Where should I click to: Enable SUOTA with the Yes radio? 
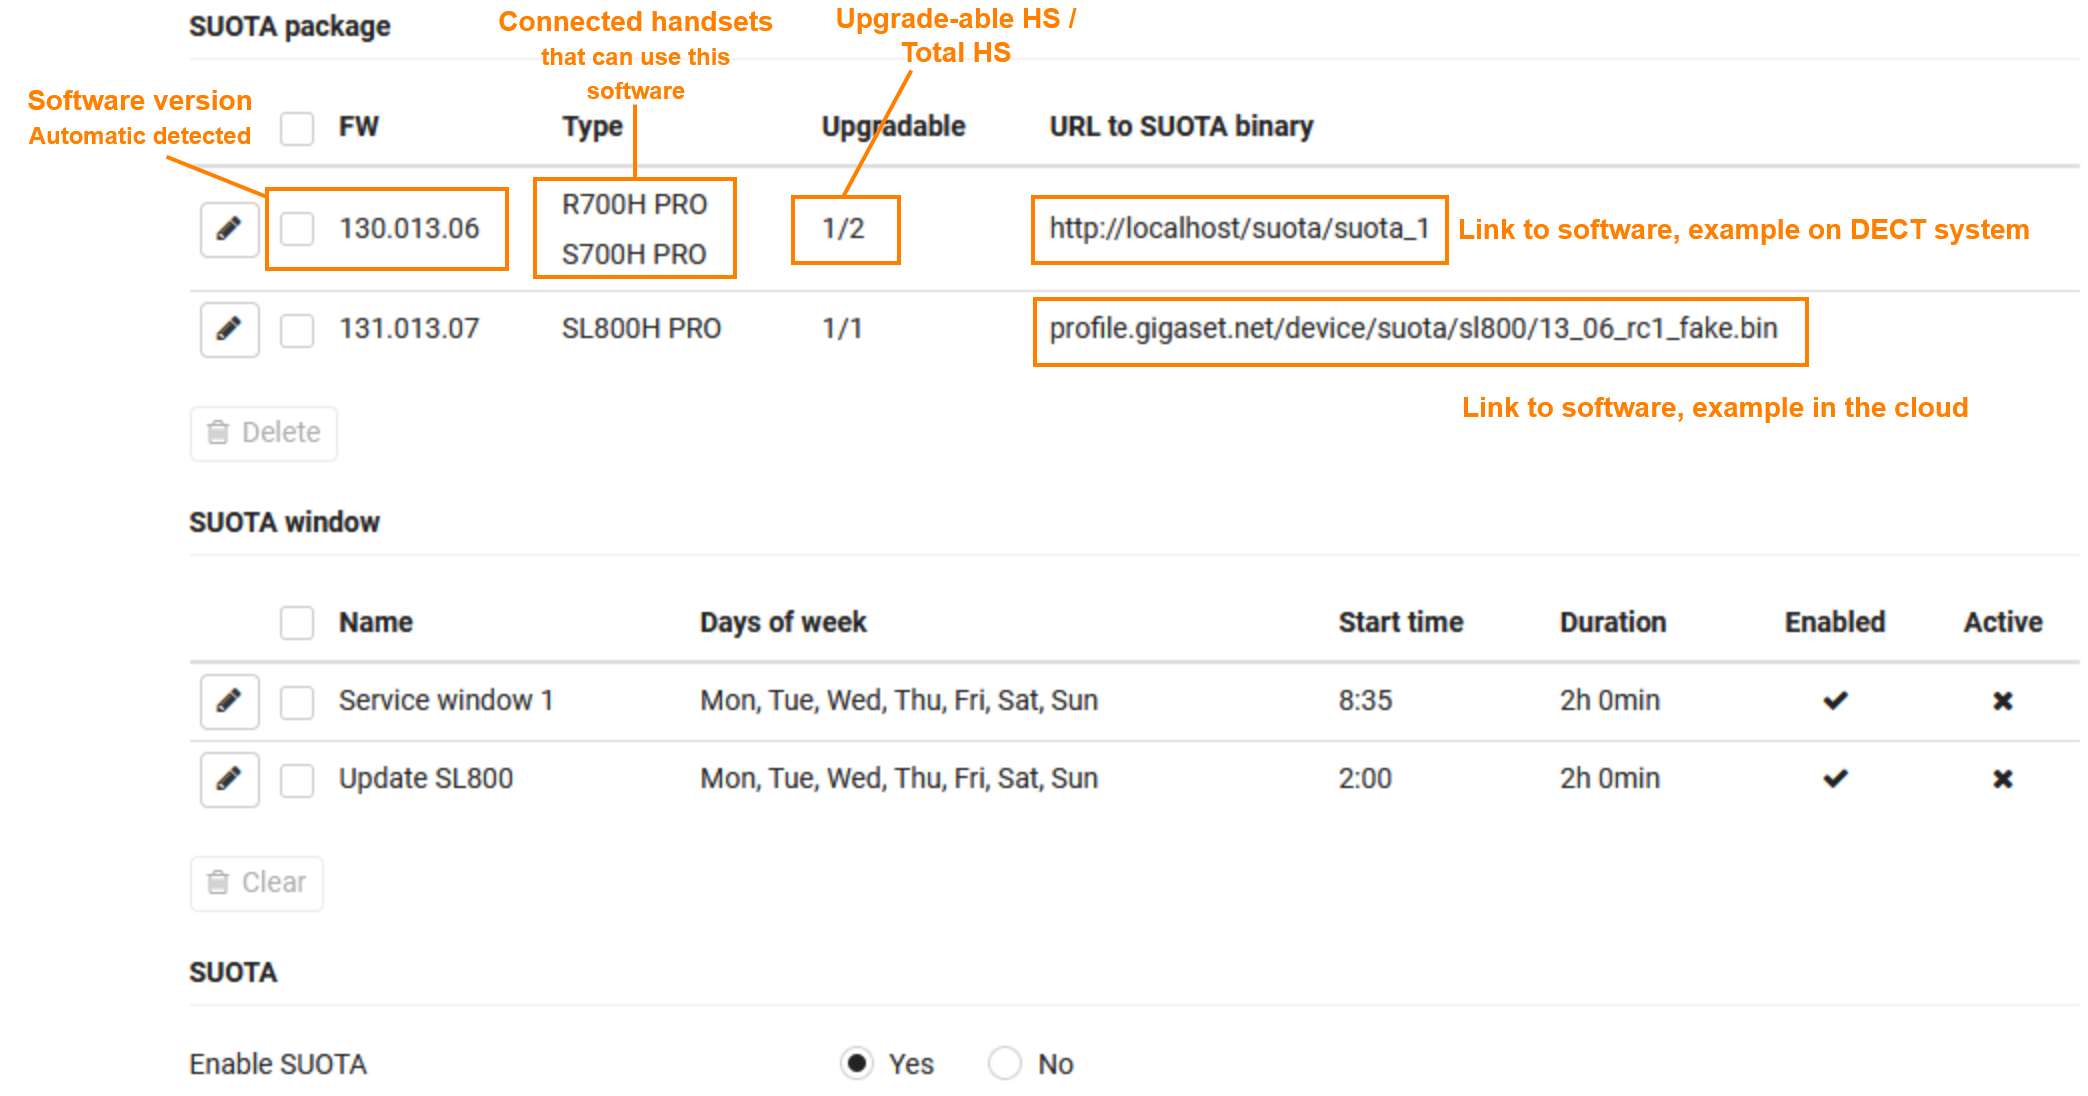pos(857,1063)
